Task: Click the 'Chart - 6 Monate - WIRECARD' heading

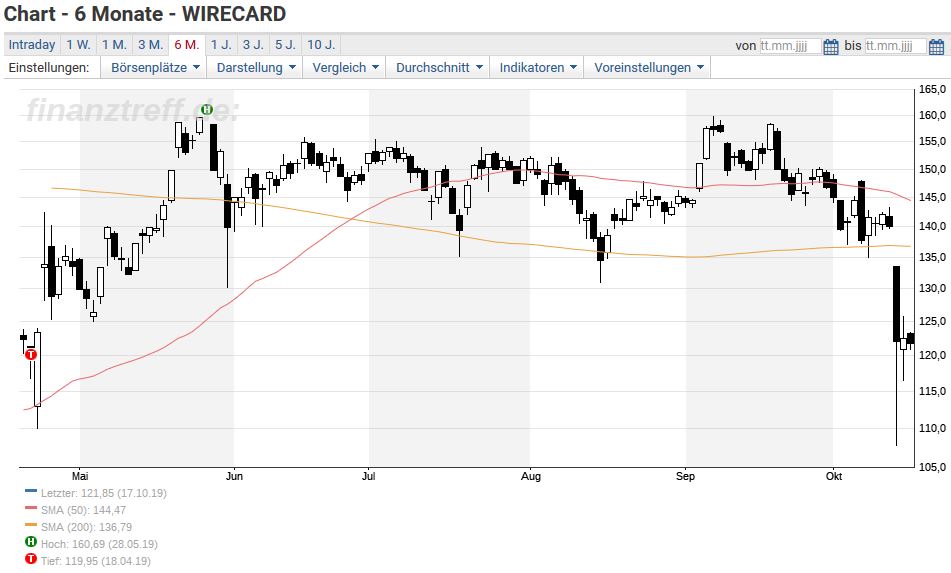Action: point(145,13)
